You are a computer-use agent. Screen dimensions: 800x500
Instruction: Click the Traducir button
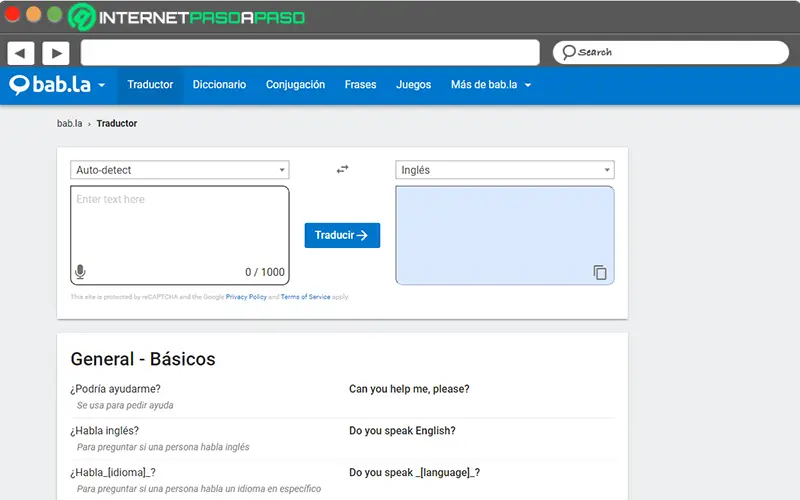pos(342,235)
